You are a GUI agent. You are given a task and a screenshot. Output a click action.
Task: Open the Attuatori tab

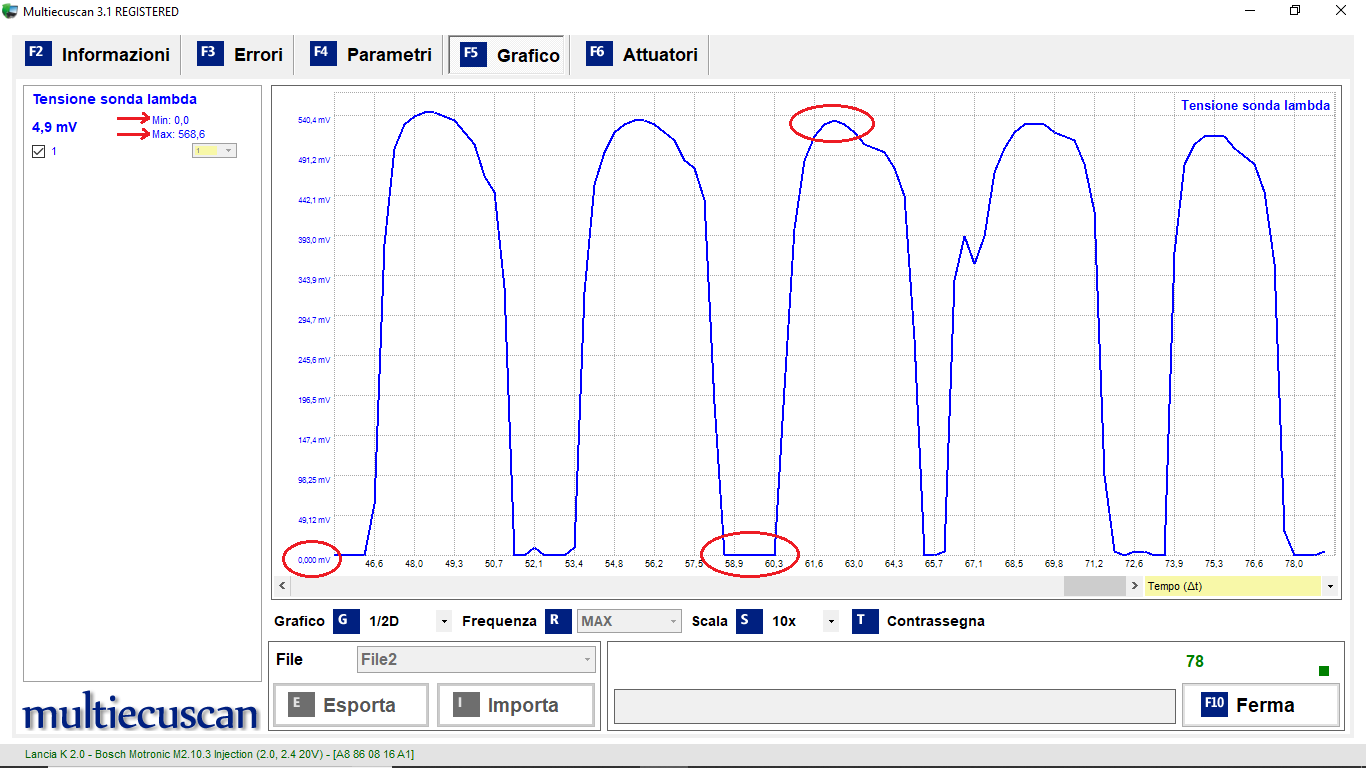pyautogui.click(x=659, y=55)
